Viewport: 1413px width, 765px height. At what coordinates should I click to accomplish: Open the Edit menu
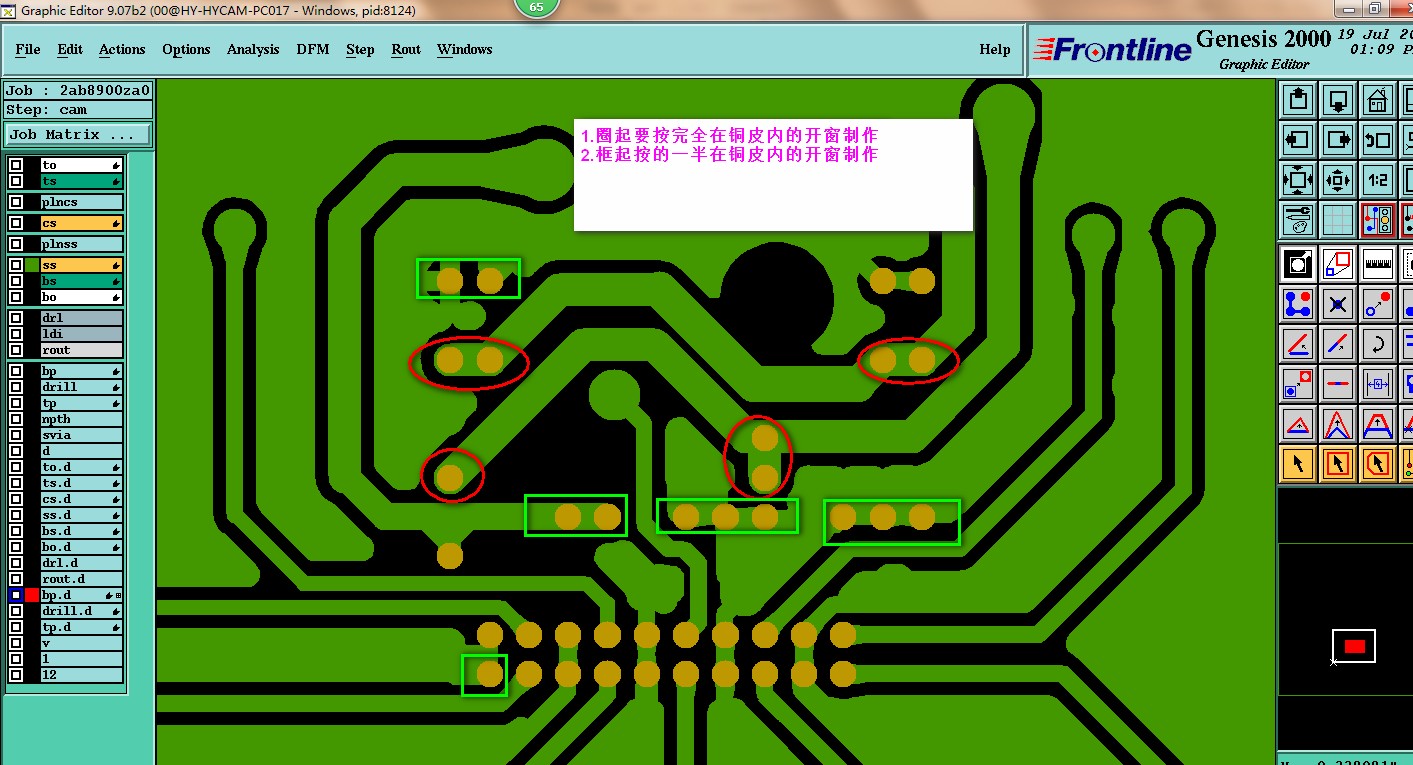(x=70, y=49)
